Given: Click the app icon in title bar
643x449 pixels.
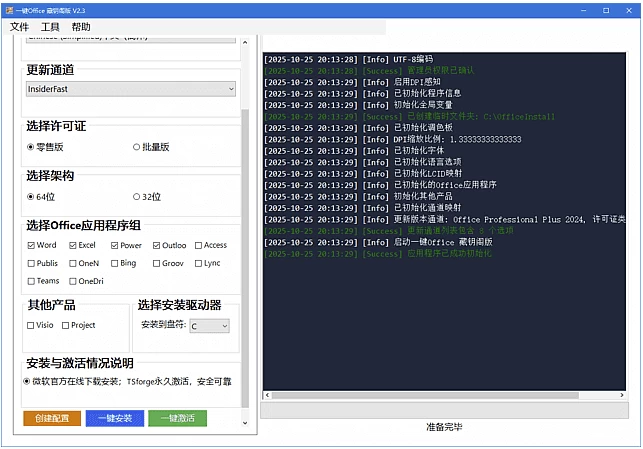Looking at the screenshot, I should pos(8,9).
